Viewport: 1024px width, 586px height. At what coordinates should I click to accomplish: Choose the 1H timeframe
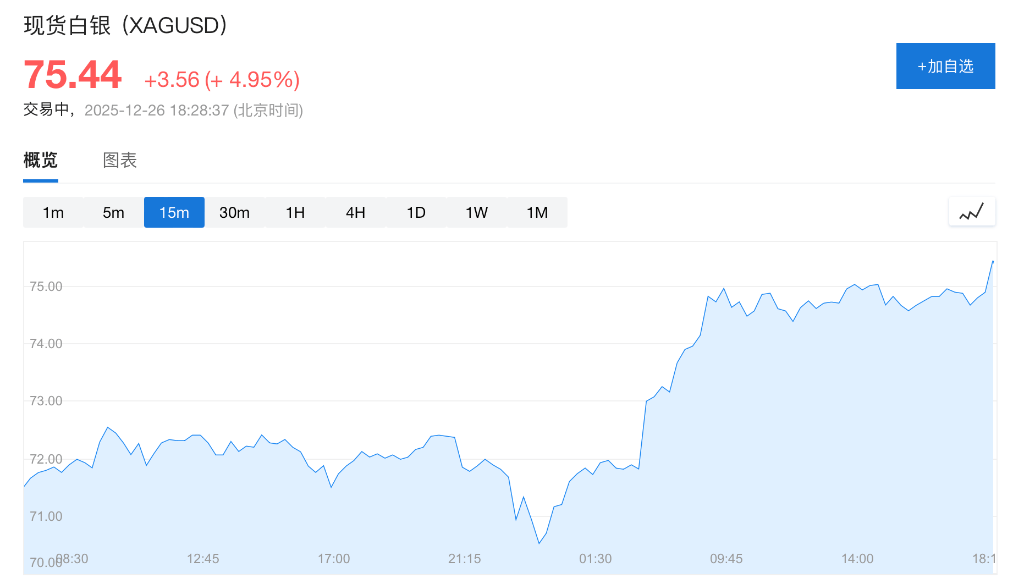point(295,212)
